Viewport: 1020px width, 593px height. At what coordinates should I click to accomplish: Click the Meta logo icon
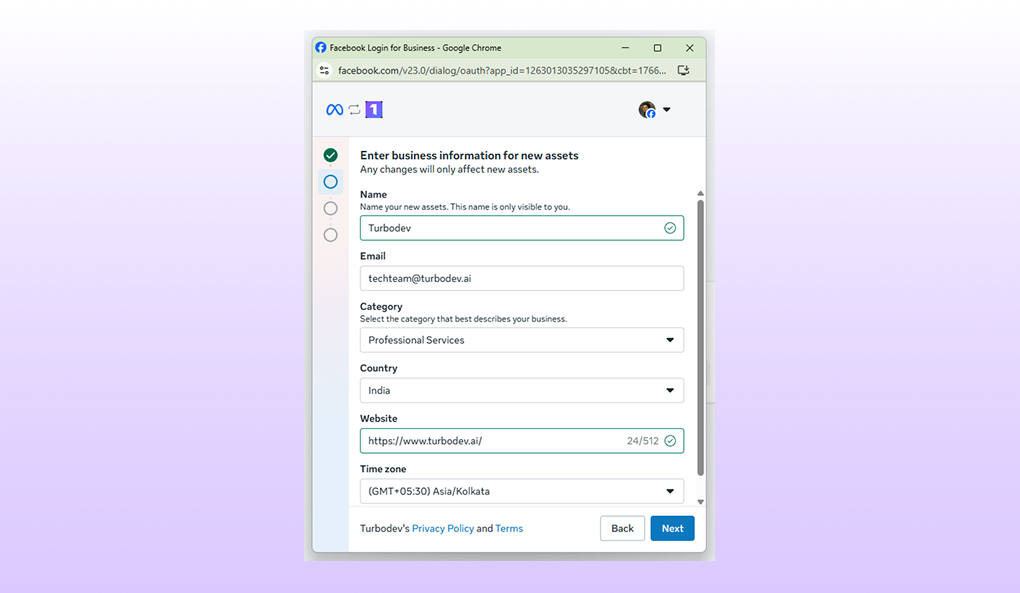point(334,110)
